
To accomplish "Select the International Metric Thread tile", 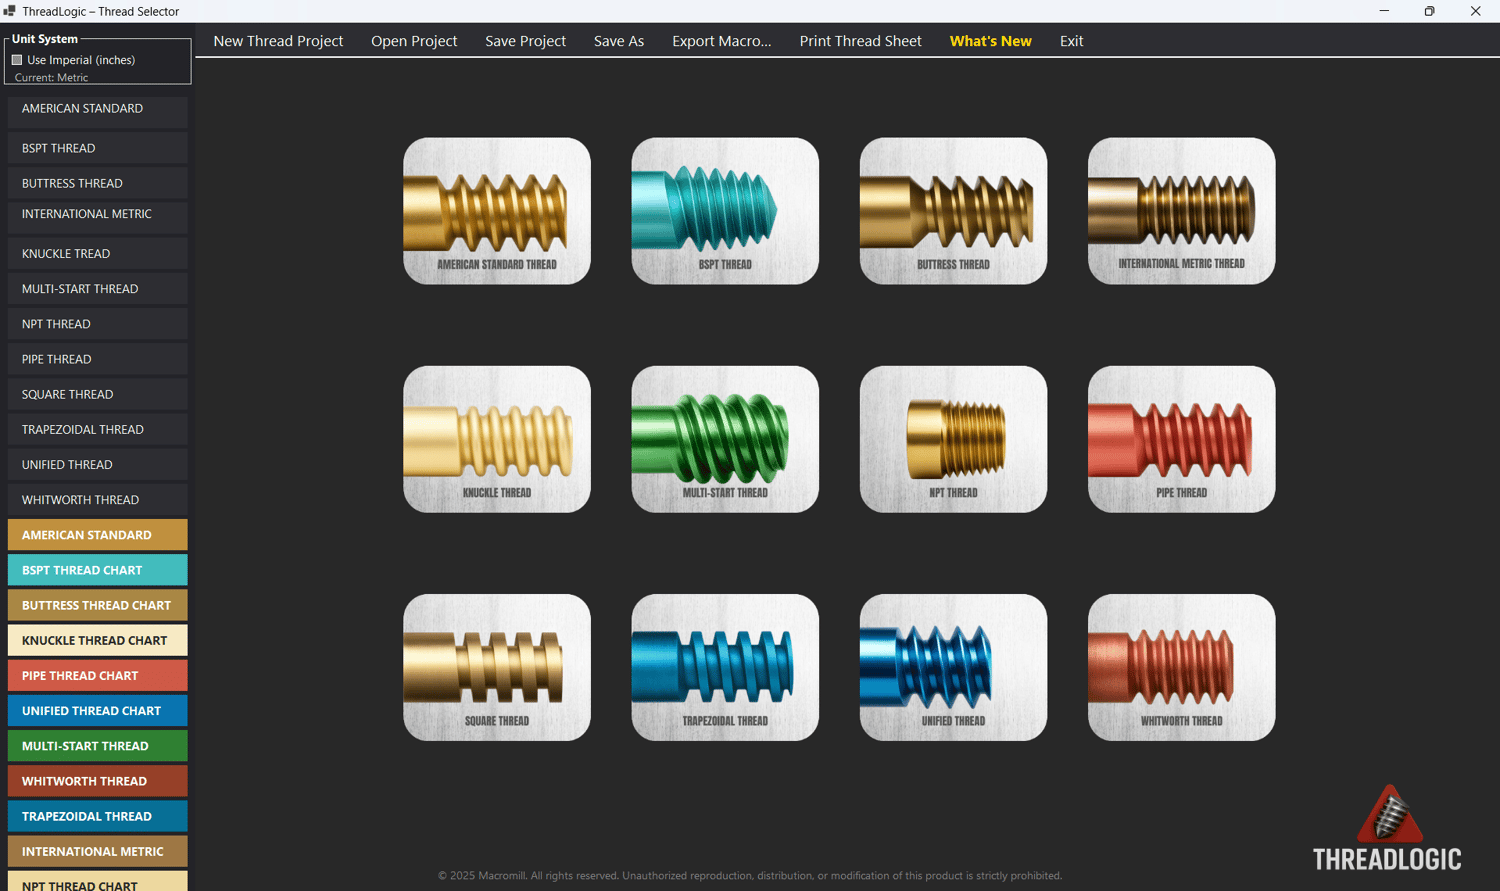I will coord(1181,211).
